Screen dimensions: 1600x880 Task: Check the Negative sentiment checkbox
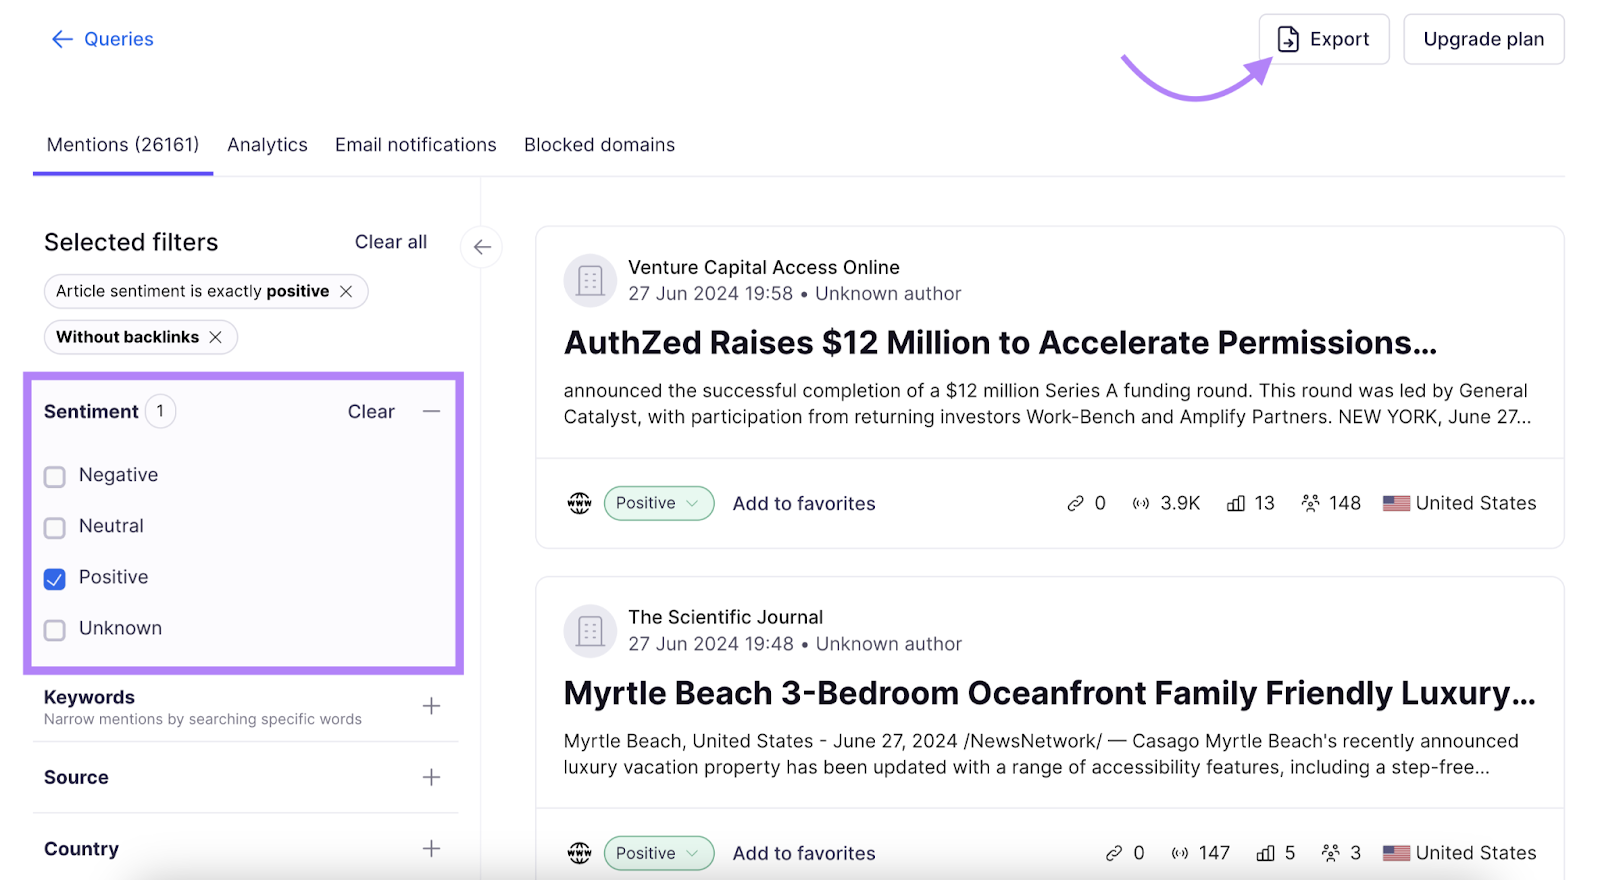pyautogui.click(x=55, y=477)
